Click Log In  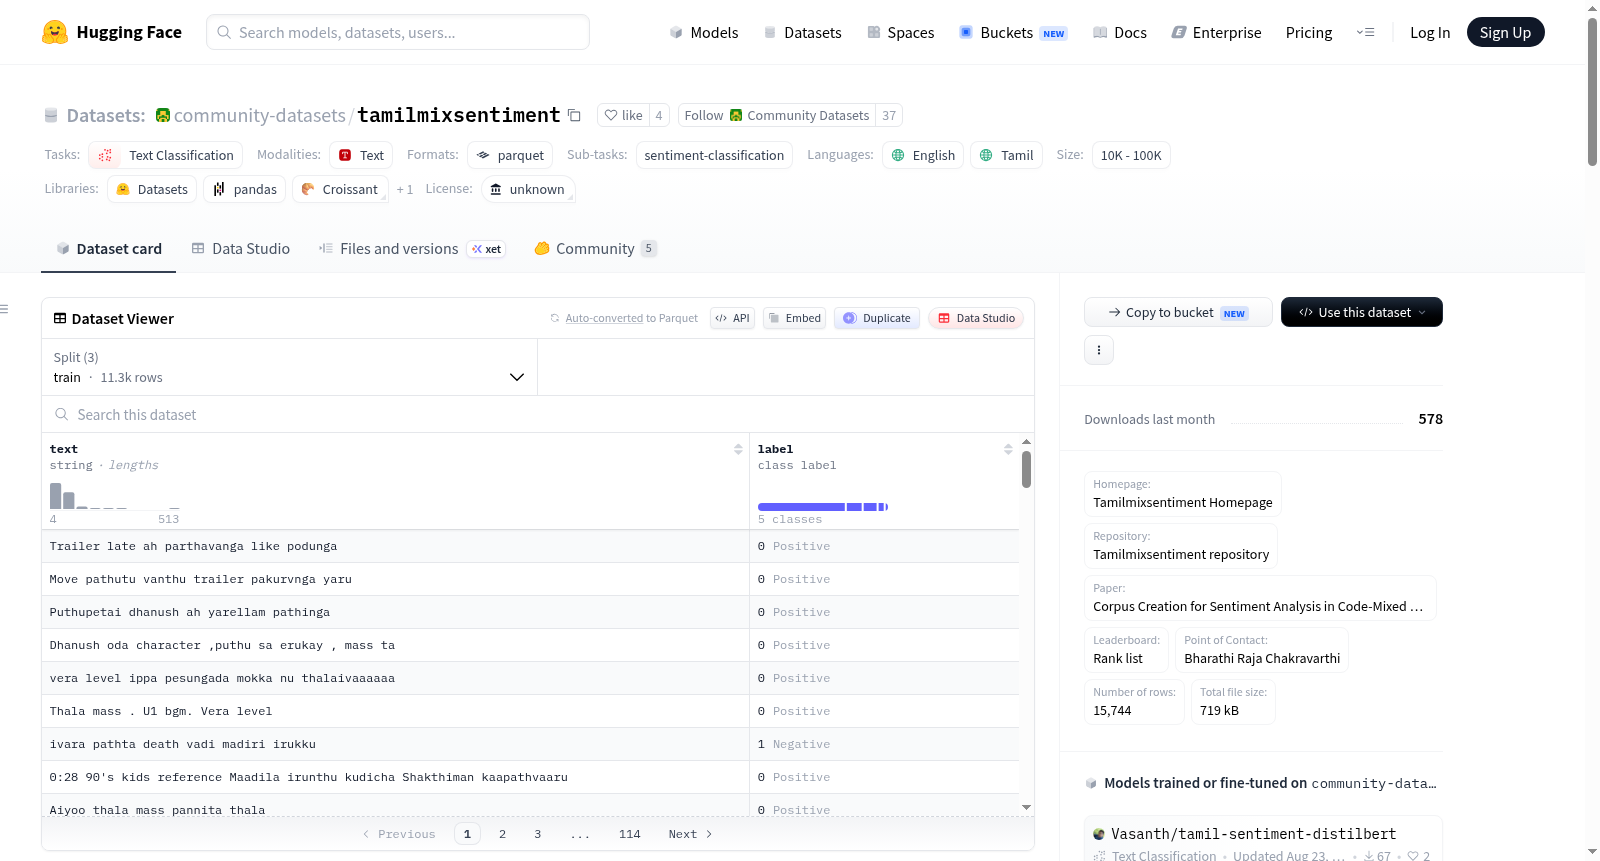coord(1430,32)
